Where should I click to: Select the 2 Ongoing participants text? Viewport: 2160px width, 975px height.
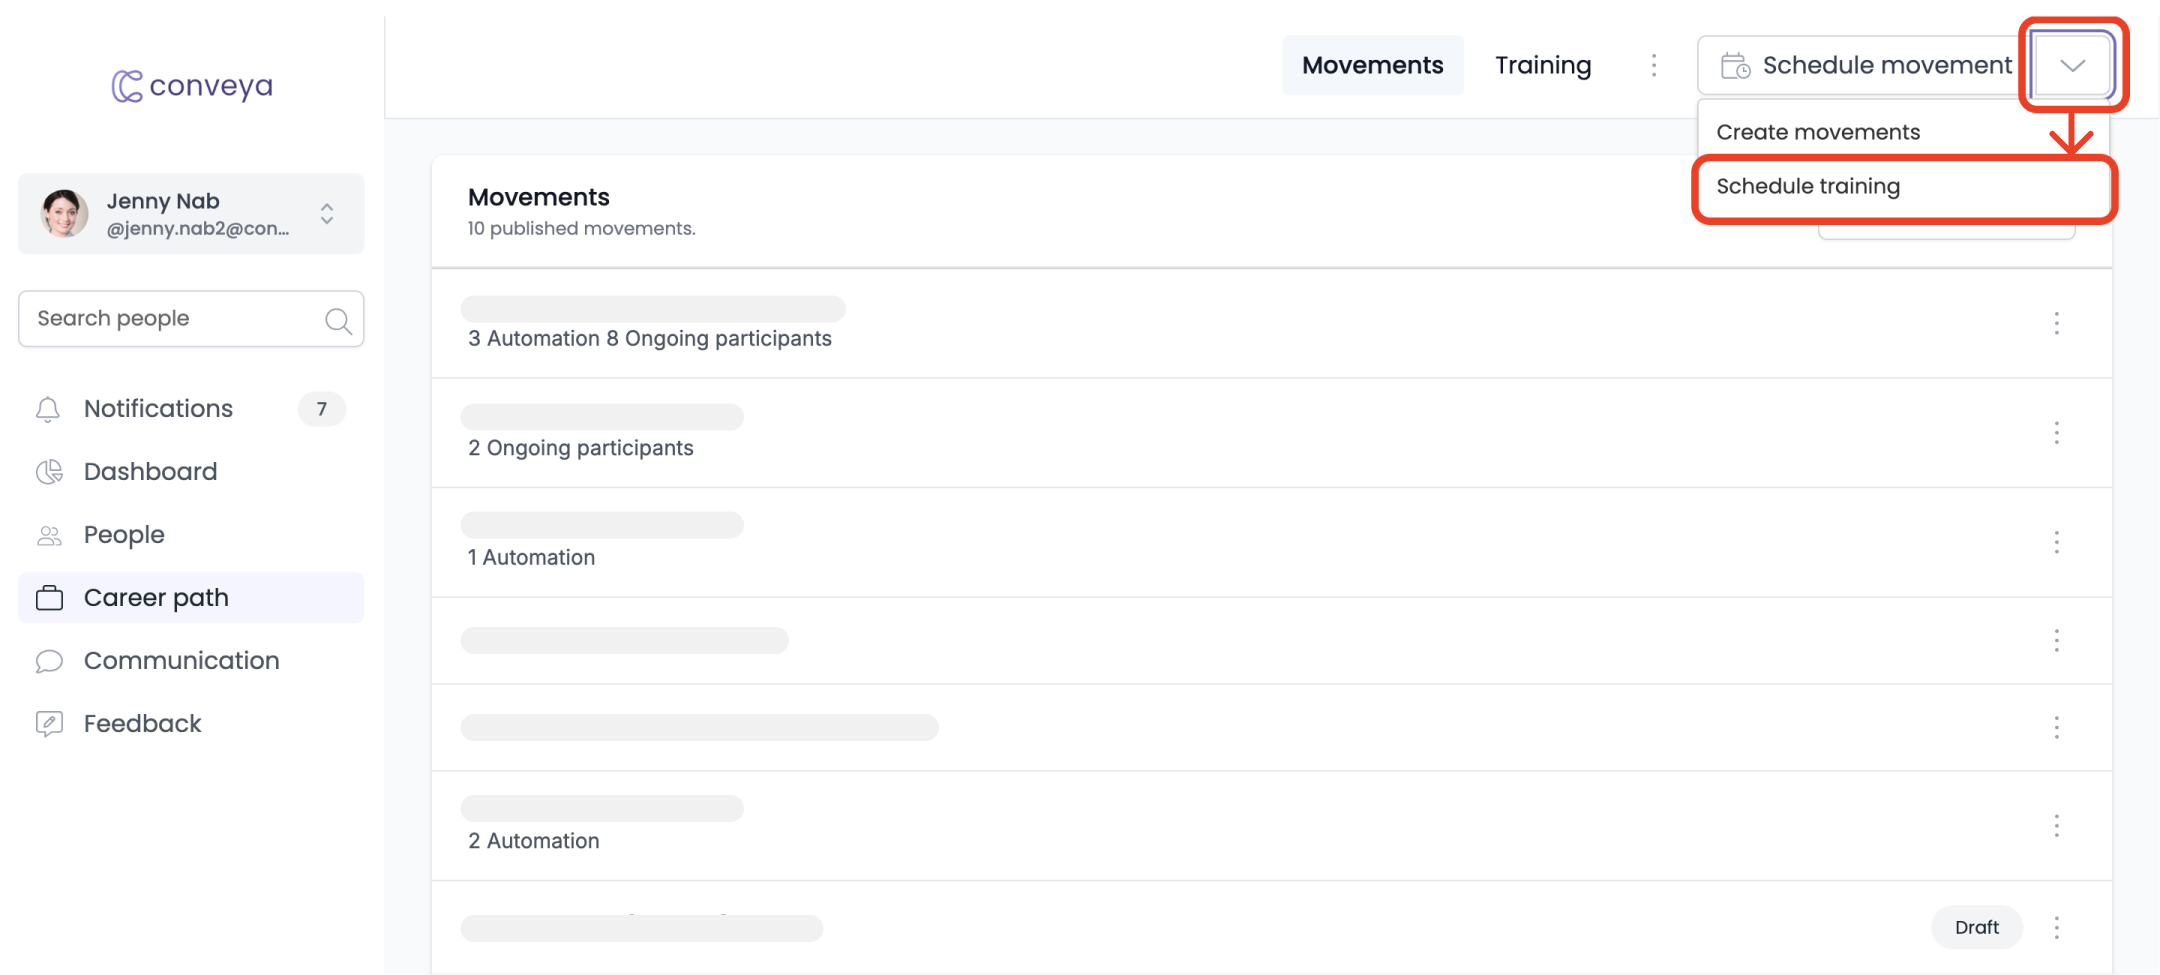[x=581, y=448]
